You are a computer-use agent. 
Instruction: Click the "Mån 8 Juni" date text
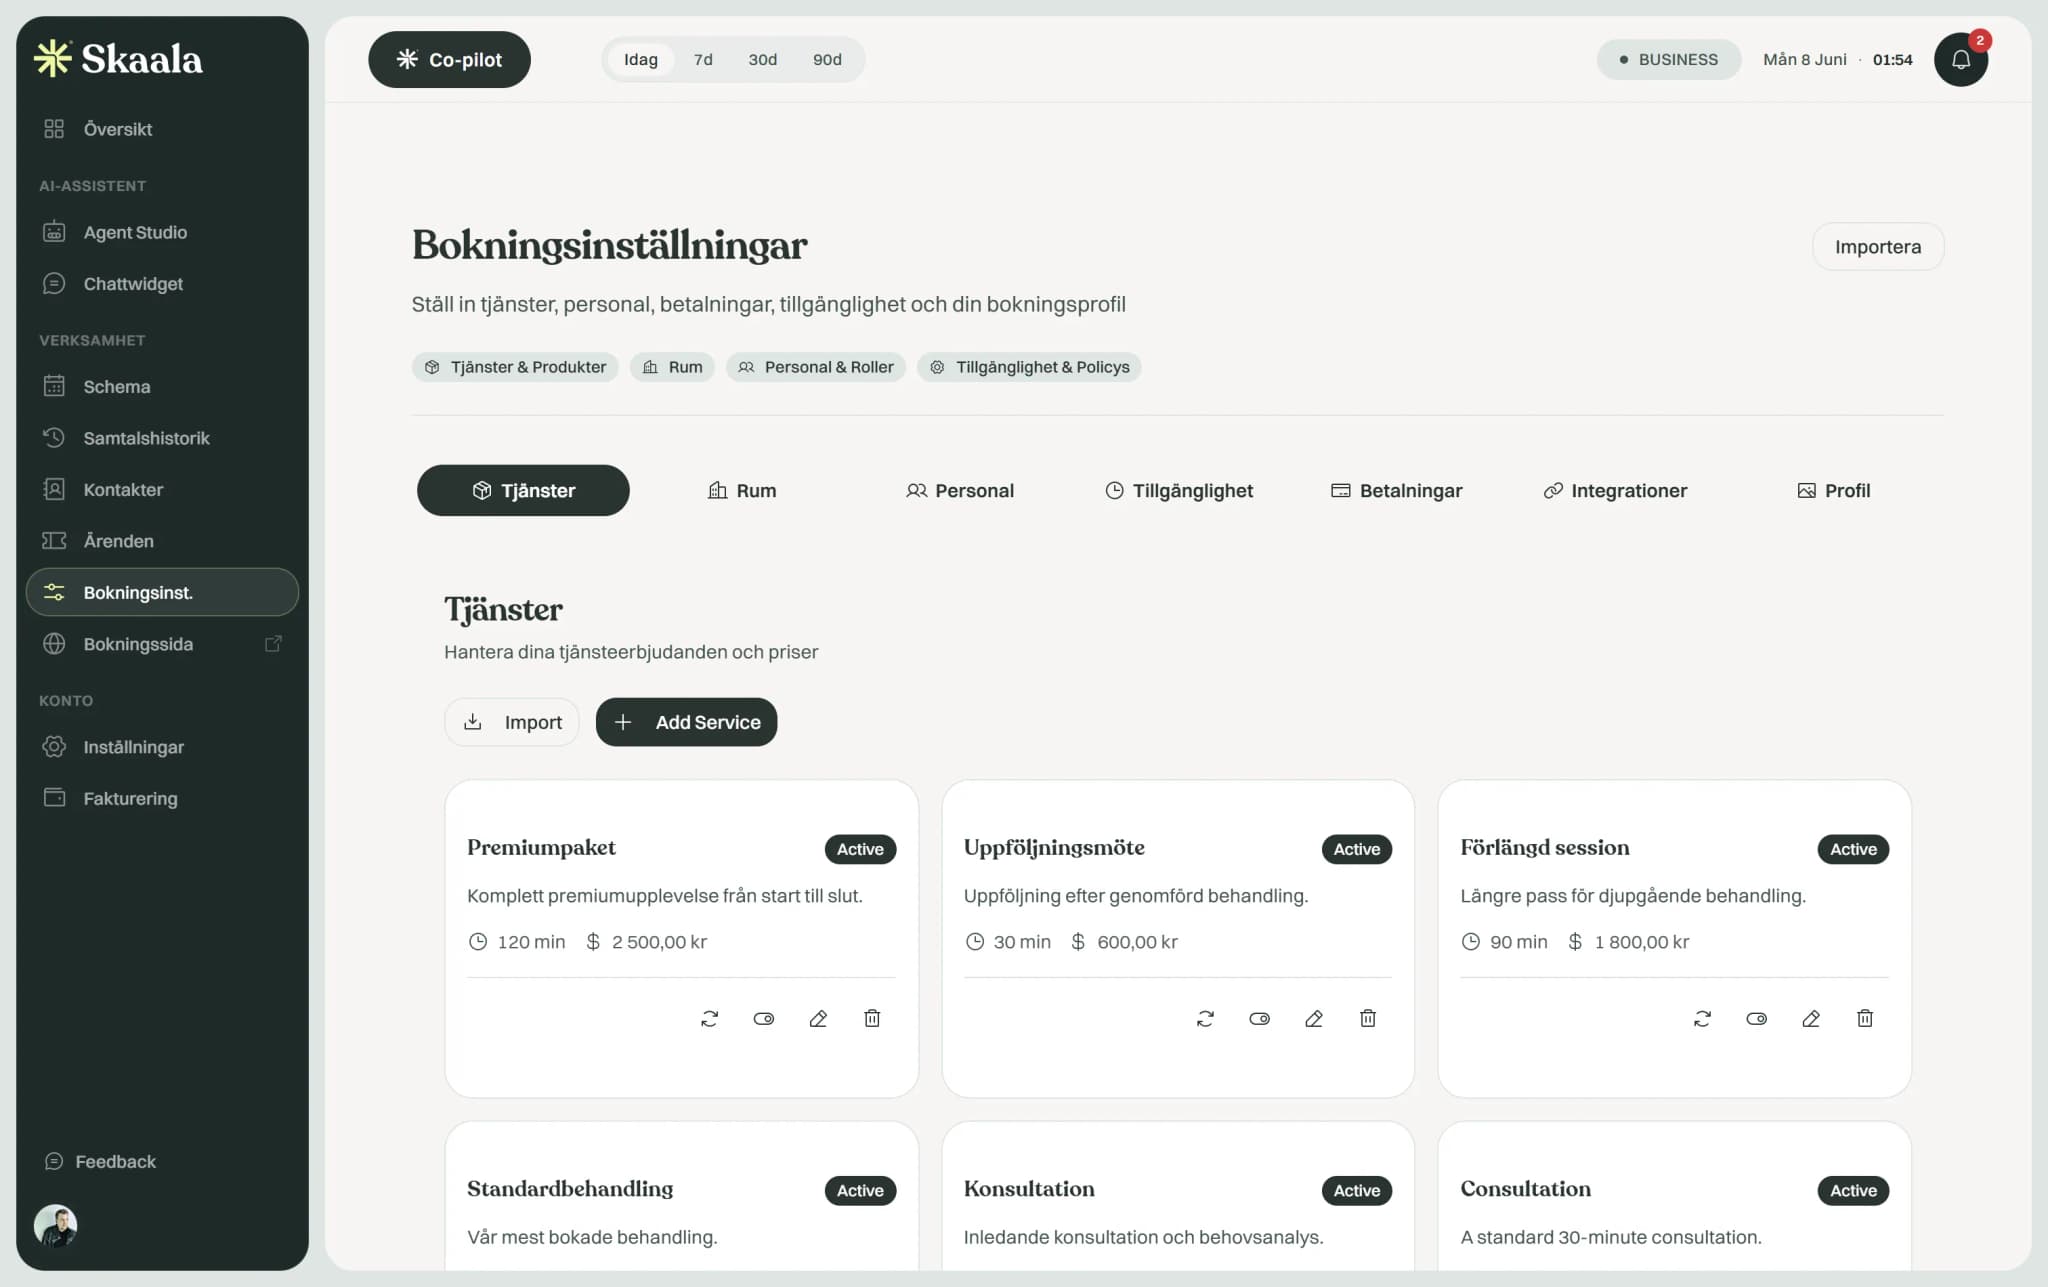click(1805, 60)
